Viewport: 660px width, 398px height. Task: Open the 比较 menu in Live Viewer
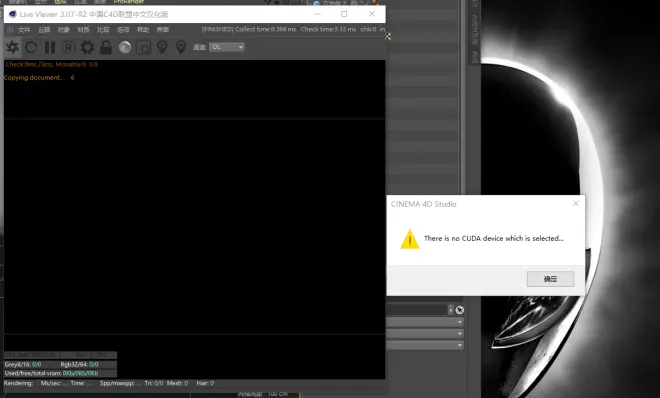[103, 30]
